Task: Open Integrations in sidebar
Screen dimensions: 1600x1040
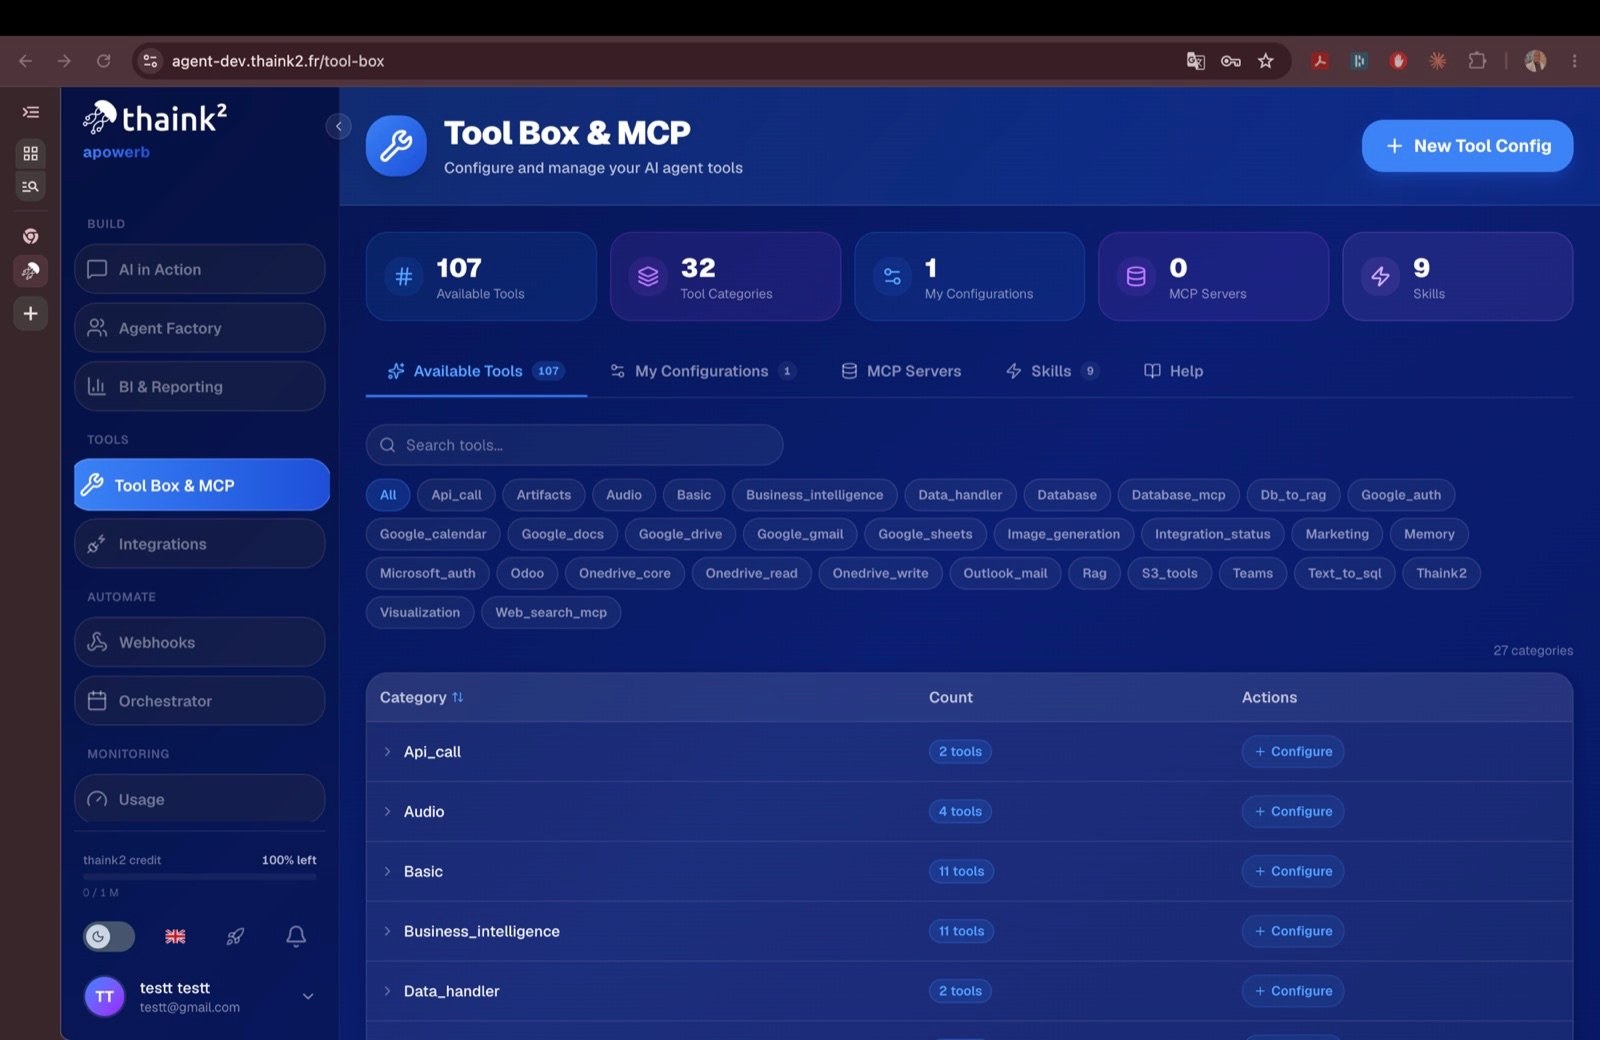Action: pyautogui.click(x=199, y=544)
